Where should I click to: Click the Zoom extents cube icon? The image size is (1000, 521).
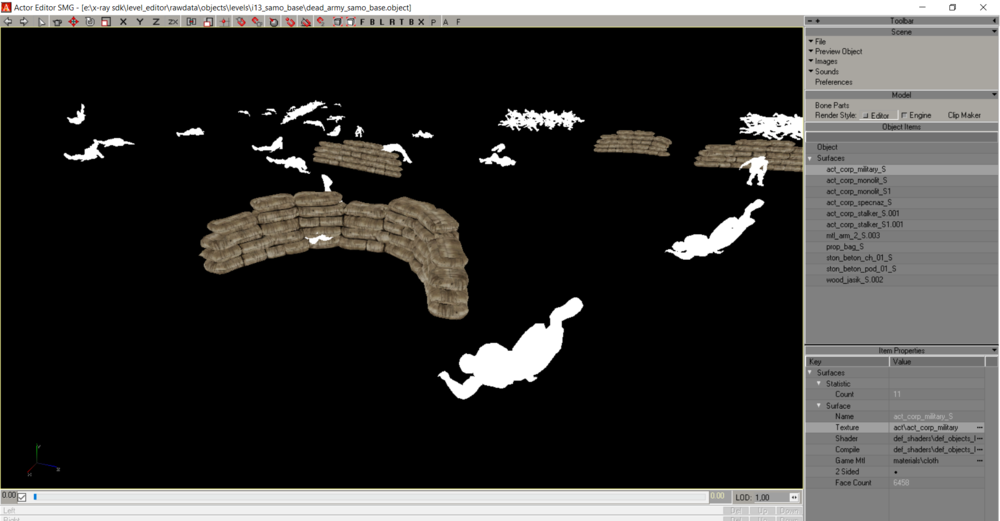[x=337, y=22]
